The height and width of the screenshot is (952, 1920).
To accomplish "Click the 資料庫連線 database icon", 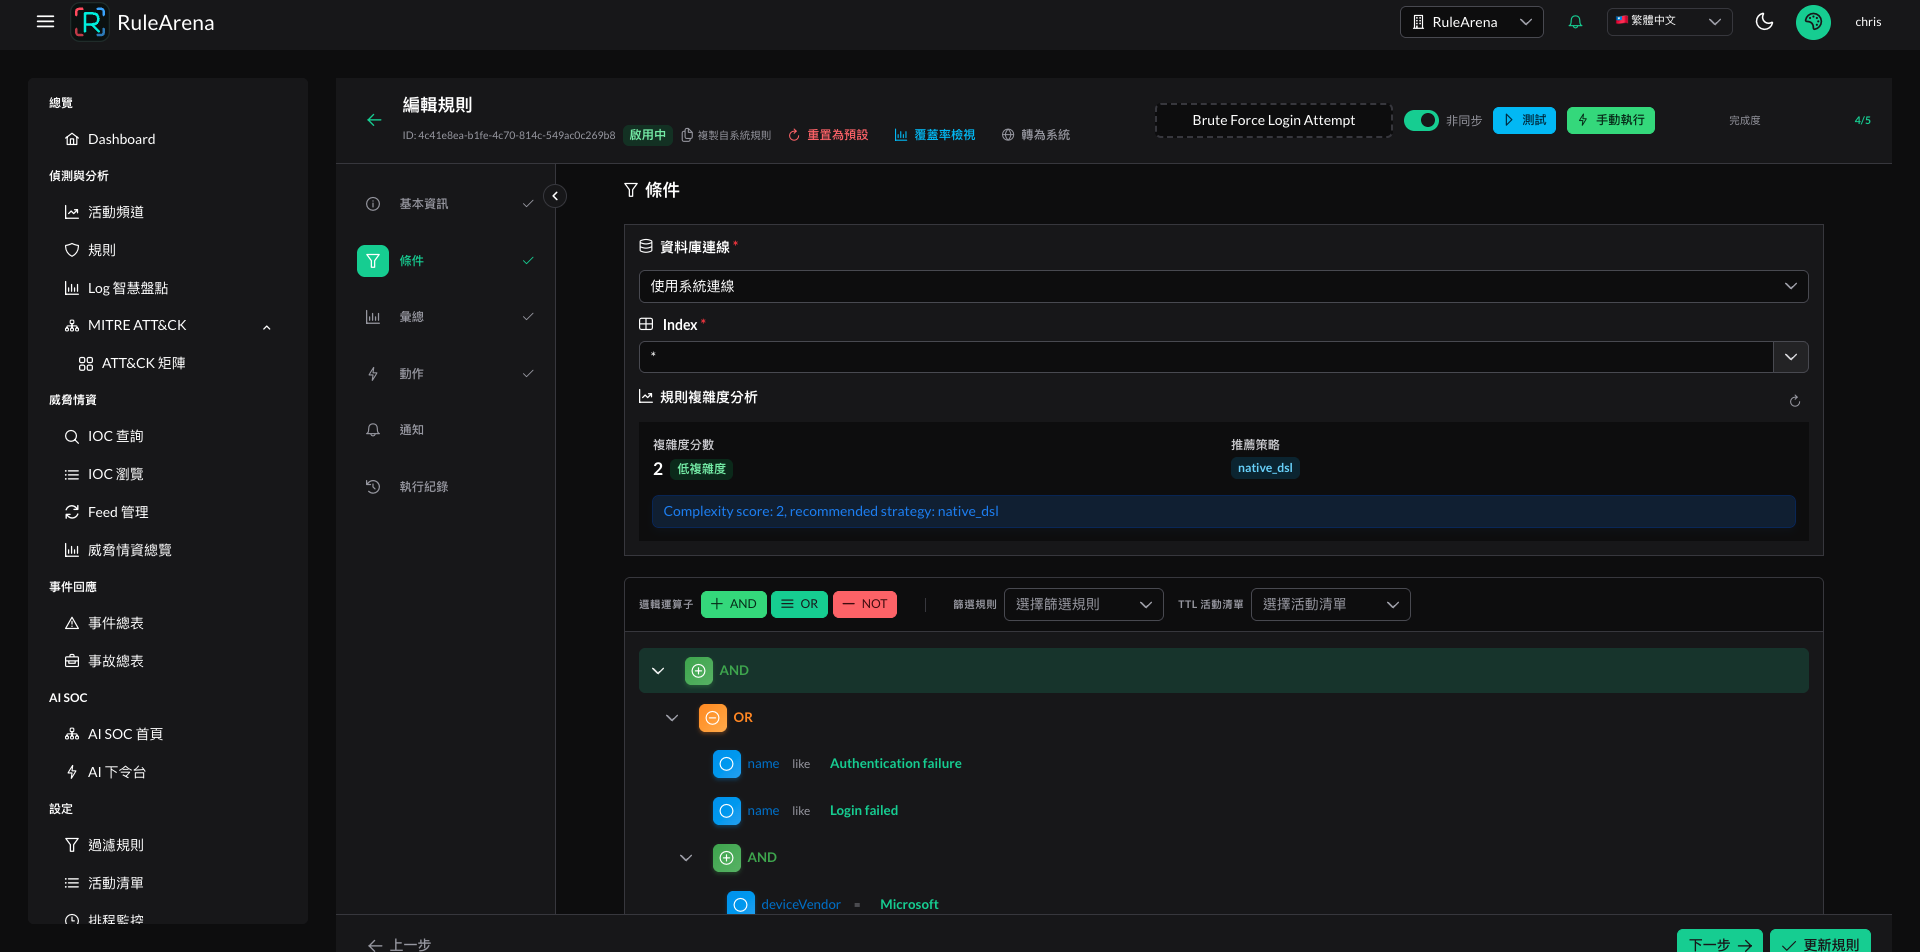I will [646, 246].
